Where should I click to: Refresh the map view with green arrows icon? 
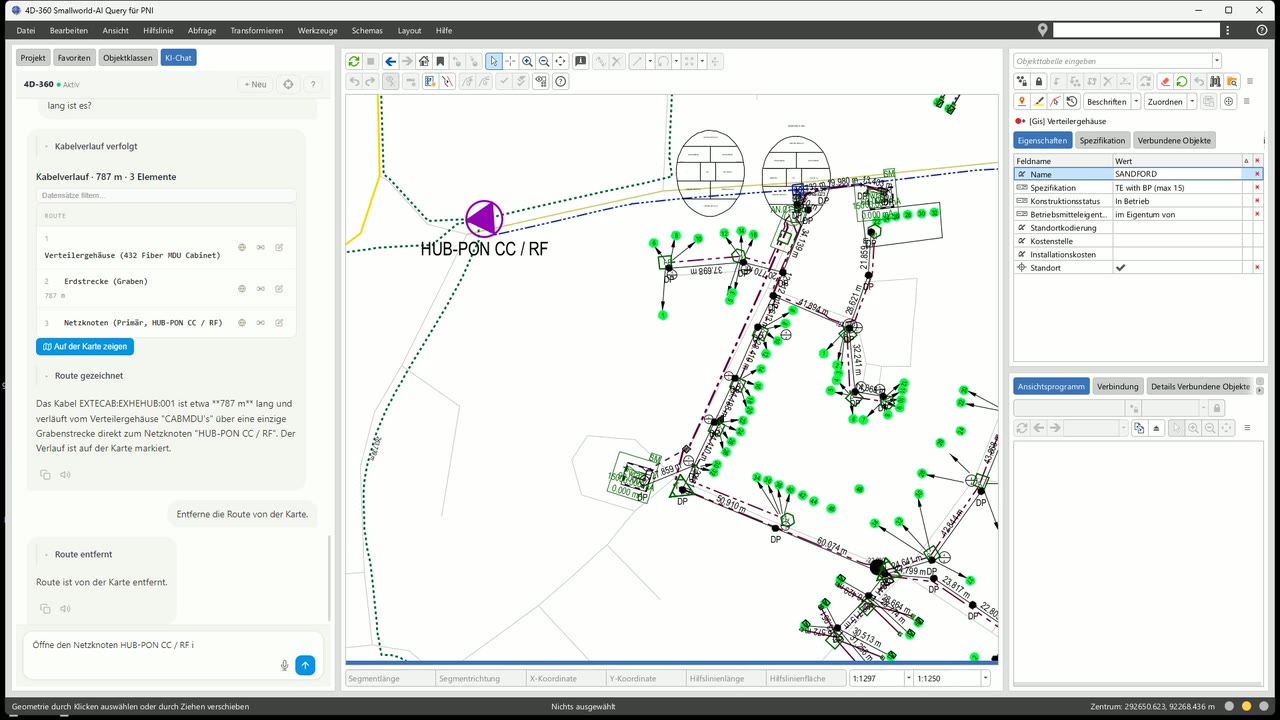pyautogui.click(x=354, y=61)
